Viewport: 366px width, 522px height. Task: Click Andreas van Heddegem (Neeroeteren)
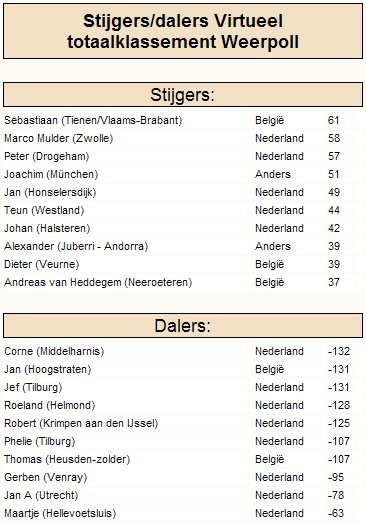98,282
